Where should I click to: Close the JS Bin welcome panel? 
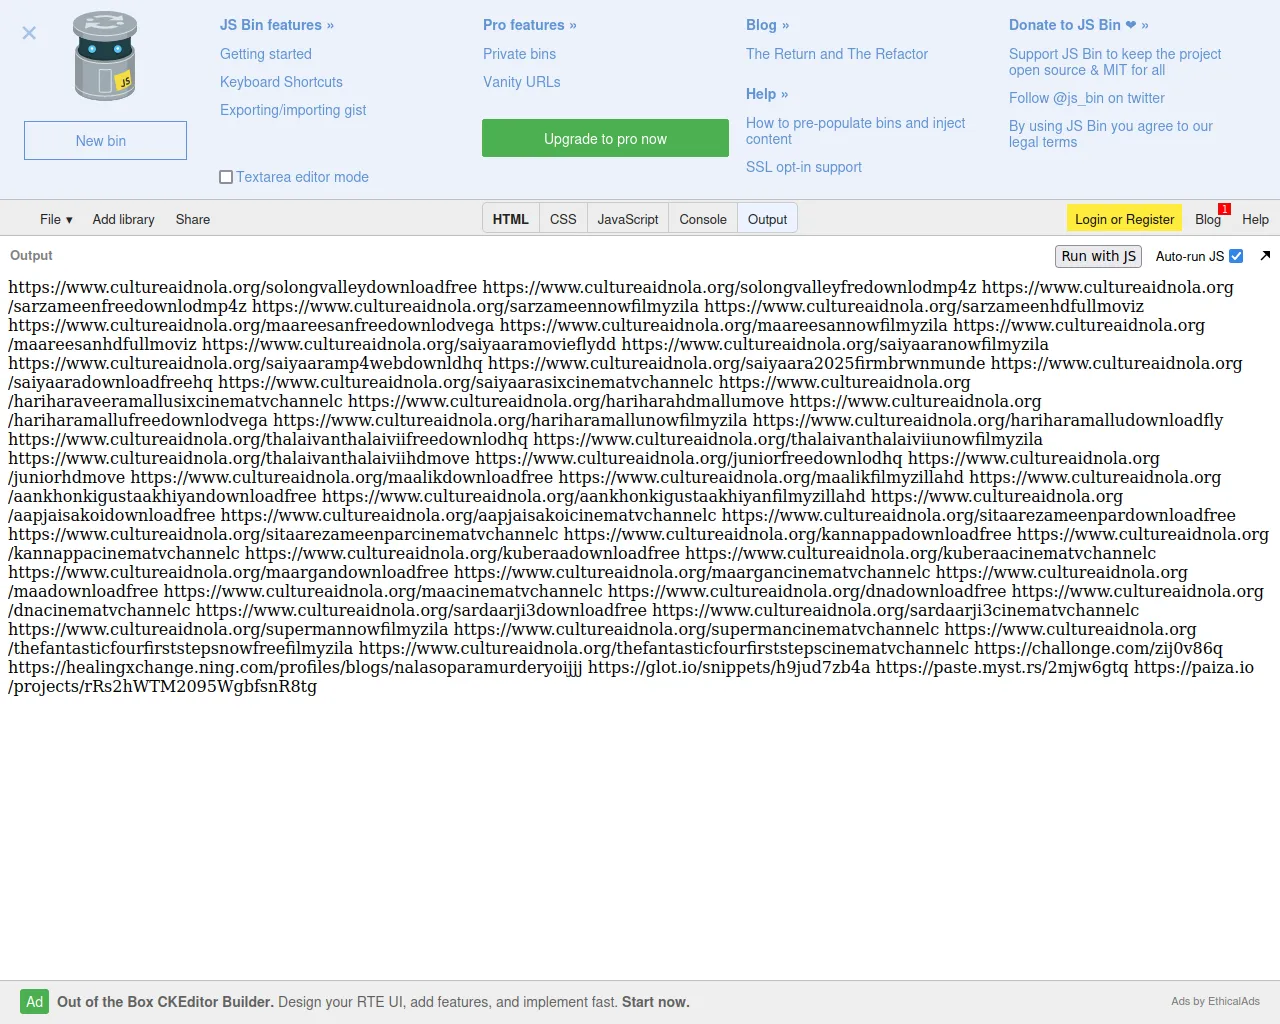29,33
